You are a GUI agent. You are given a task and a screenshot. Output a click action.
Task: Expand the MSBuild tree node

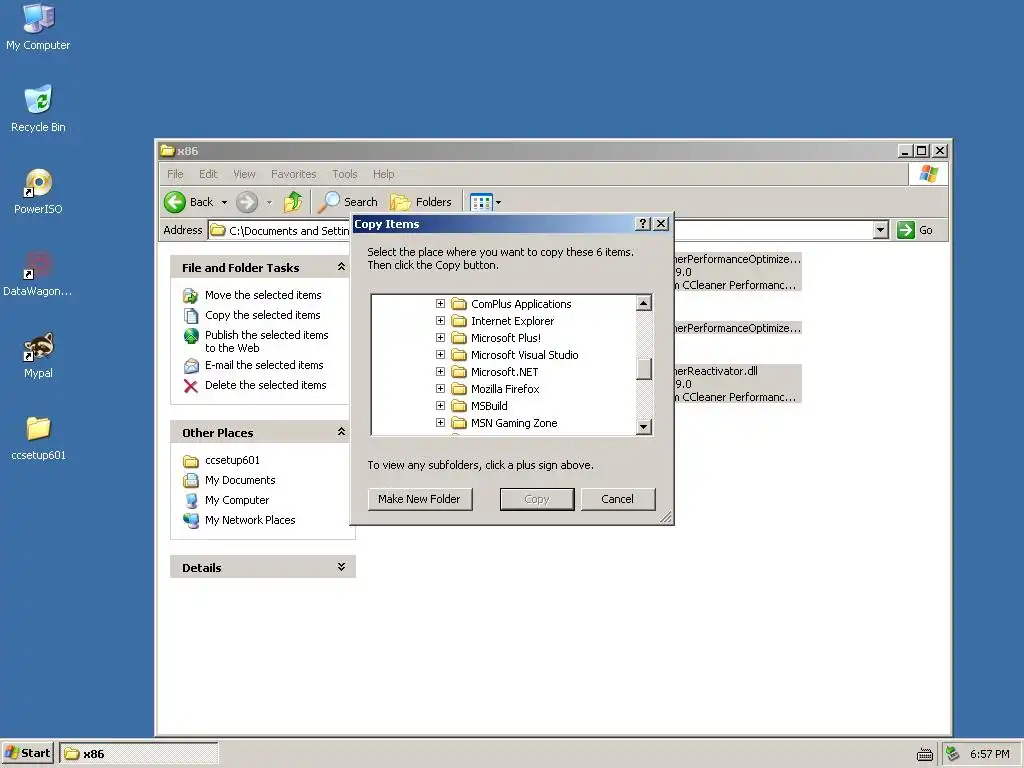440,406
